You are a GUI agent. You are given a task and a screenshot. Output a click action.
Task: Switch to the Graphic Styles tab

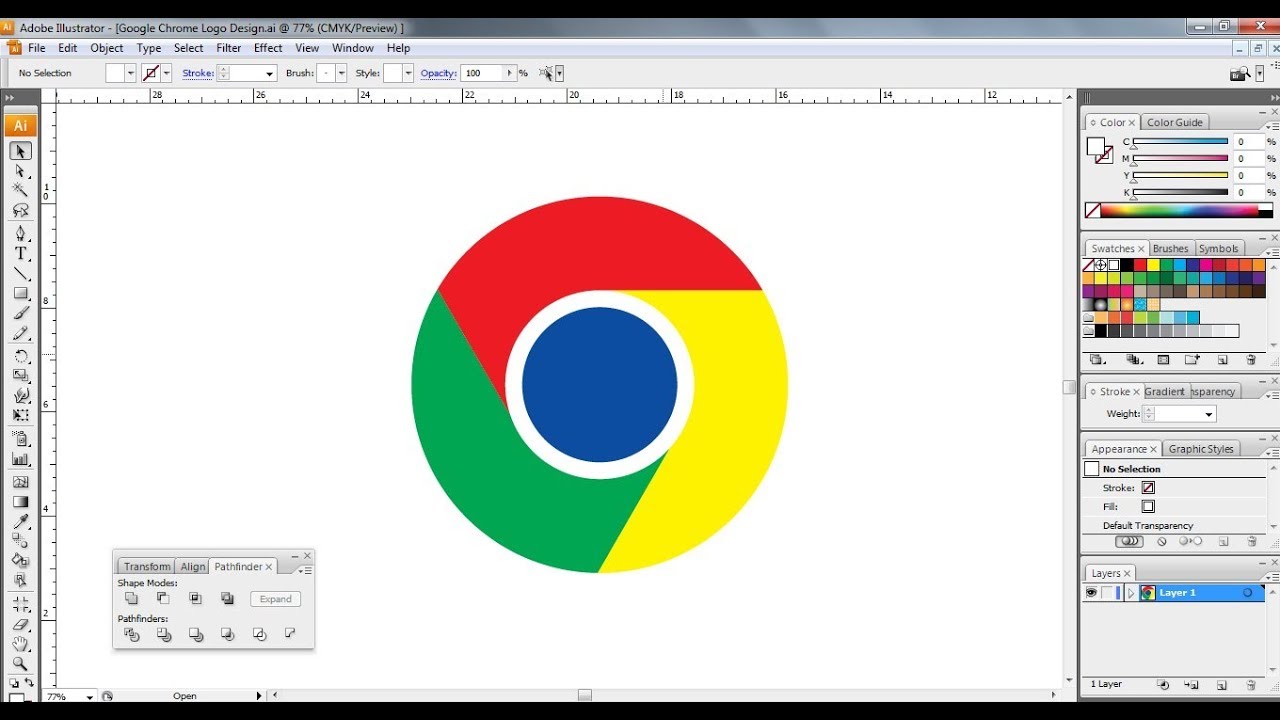[1201, 449]
